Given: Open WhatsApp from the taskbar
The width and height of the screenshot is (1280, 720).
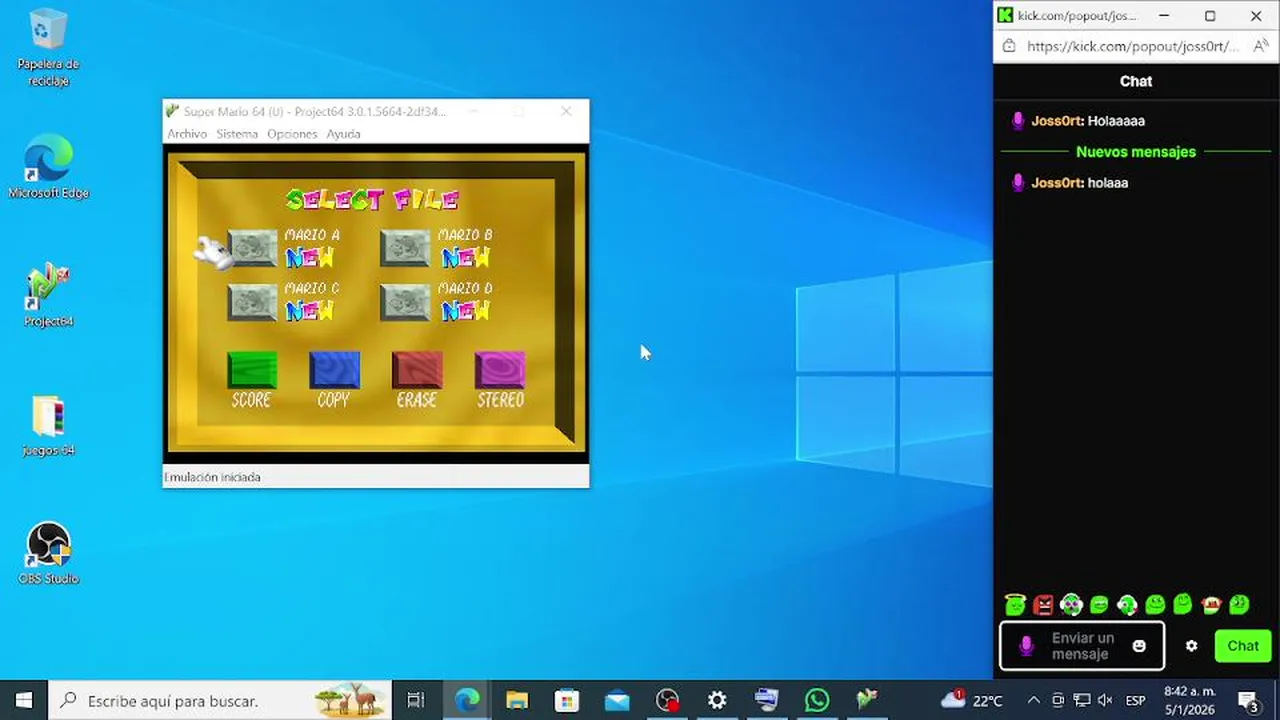Looking at the screenshot, I should (817, 700).
